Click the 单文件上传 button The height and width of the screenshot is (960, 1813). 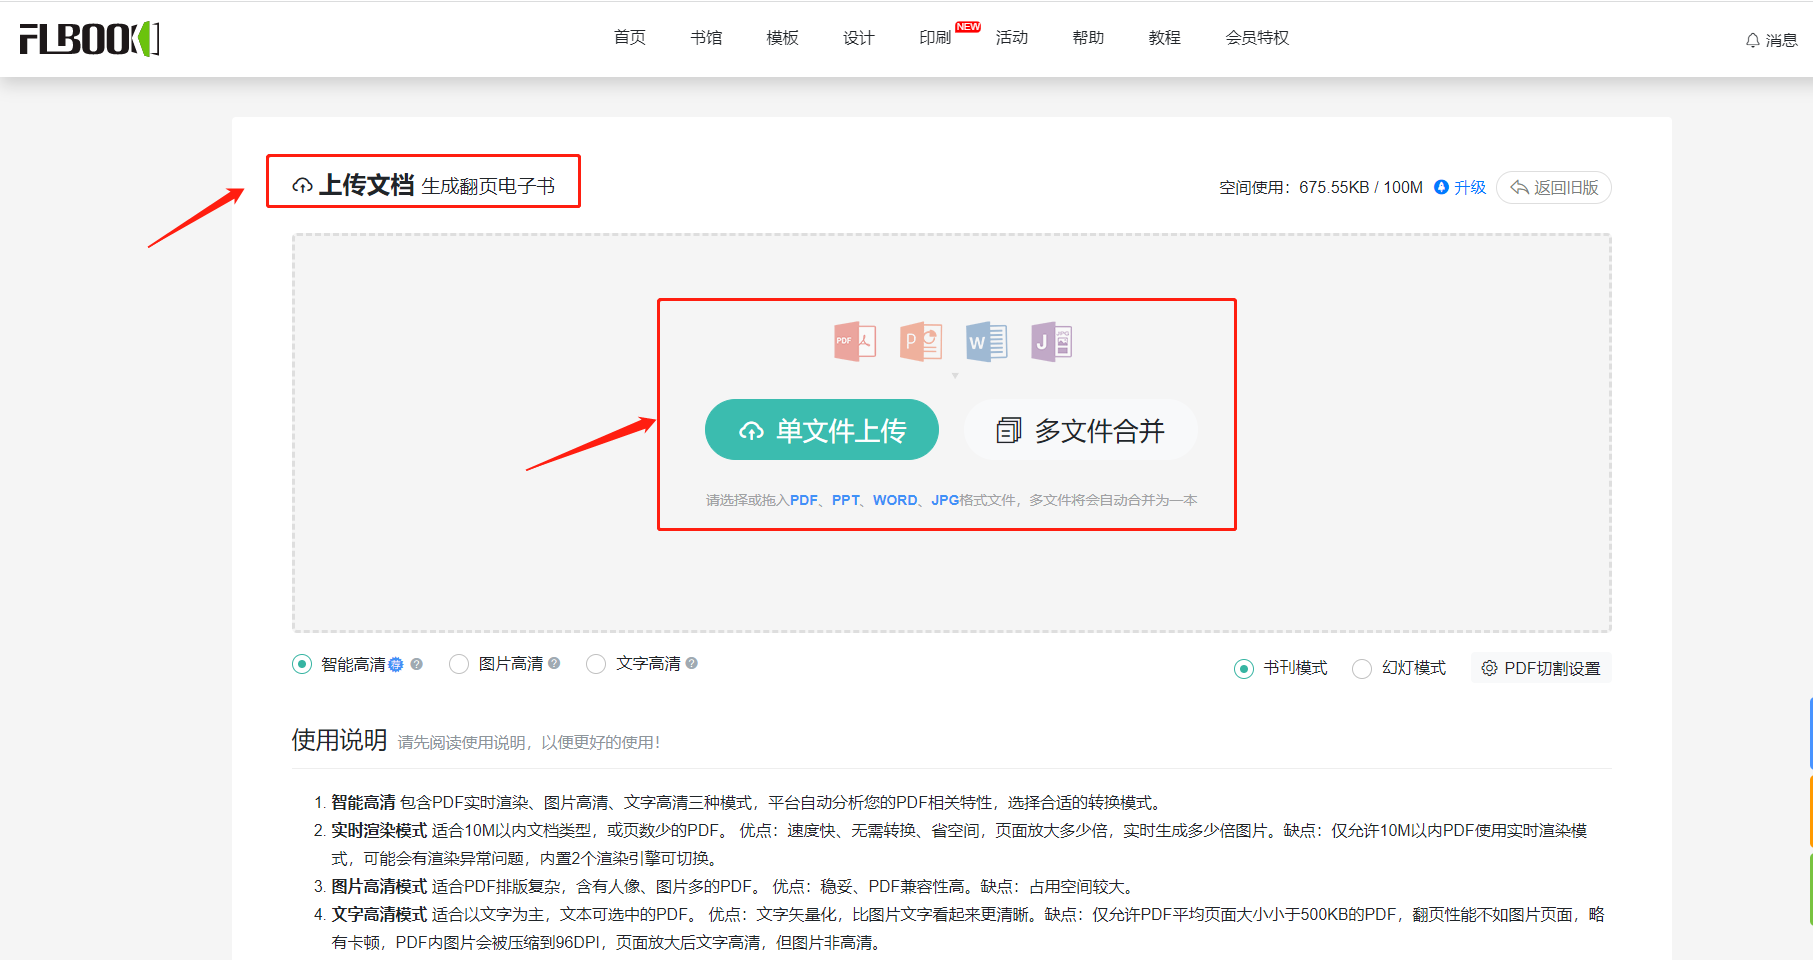(x=822, y=430)
